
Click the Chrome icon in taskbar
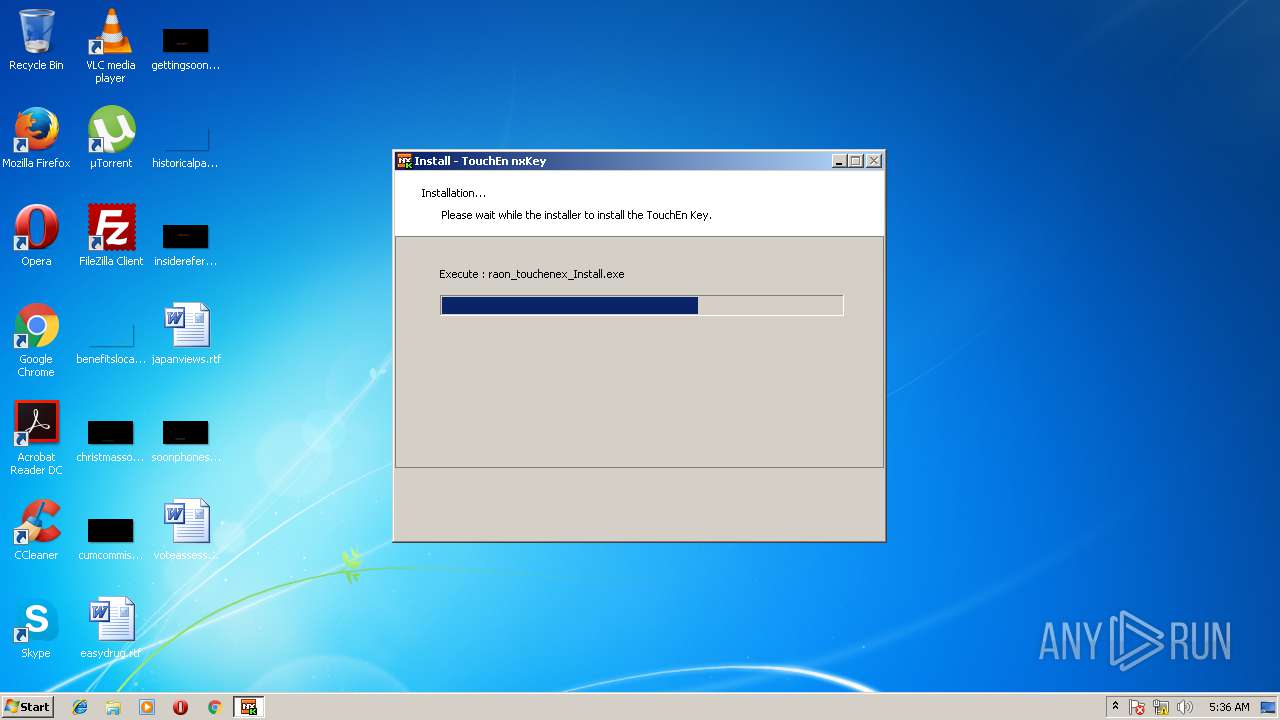214,707
